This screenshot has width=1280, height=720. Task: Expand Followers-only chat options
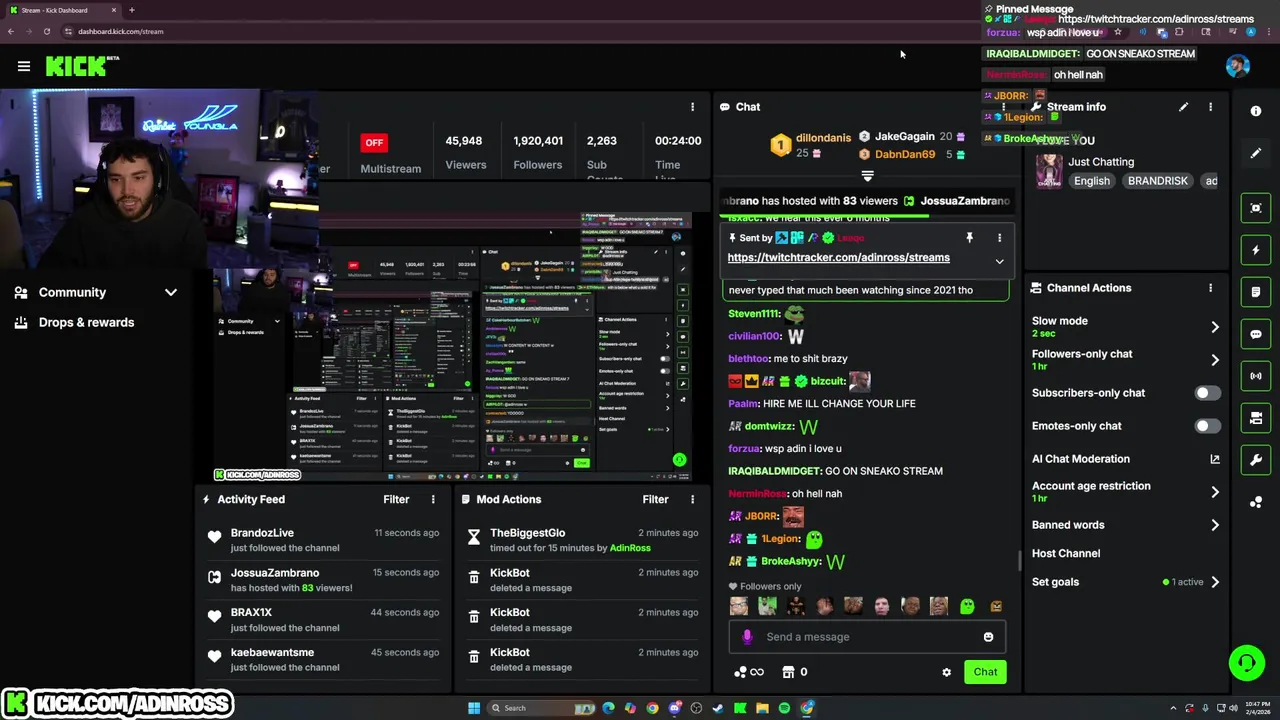(x=1215, y=360)
